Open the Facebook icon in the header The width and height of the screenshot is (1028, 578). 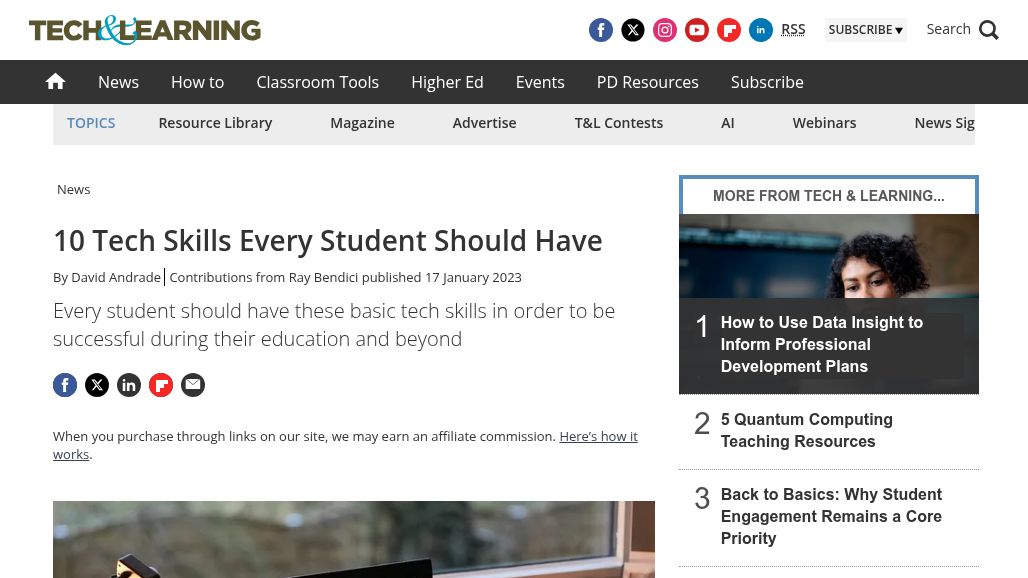(x=601, y=30)
